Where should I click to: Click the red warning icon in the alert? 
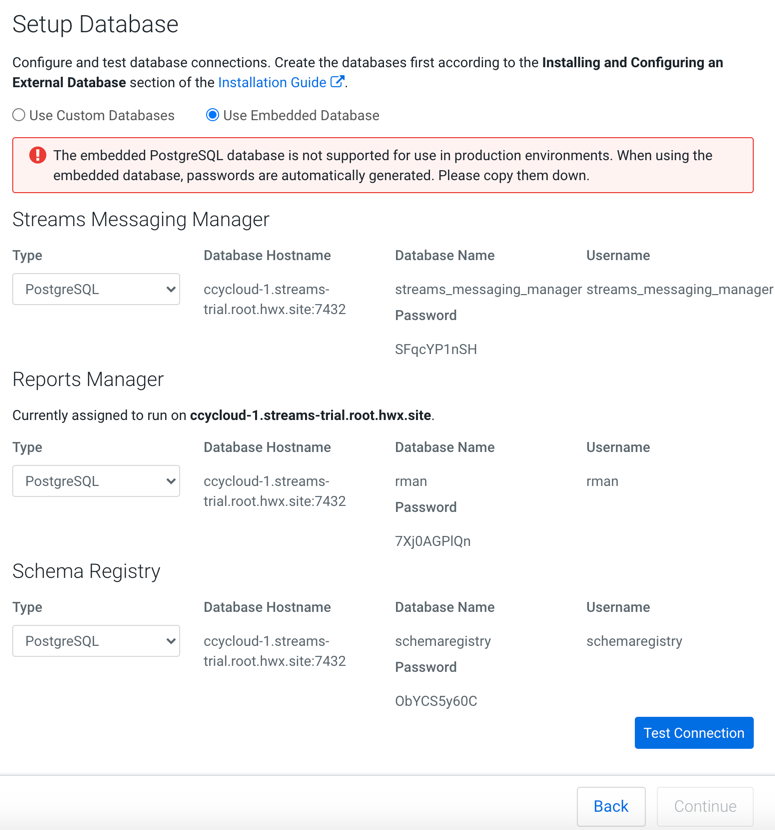(x=37, y=155)
